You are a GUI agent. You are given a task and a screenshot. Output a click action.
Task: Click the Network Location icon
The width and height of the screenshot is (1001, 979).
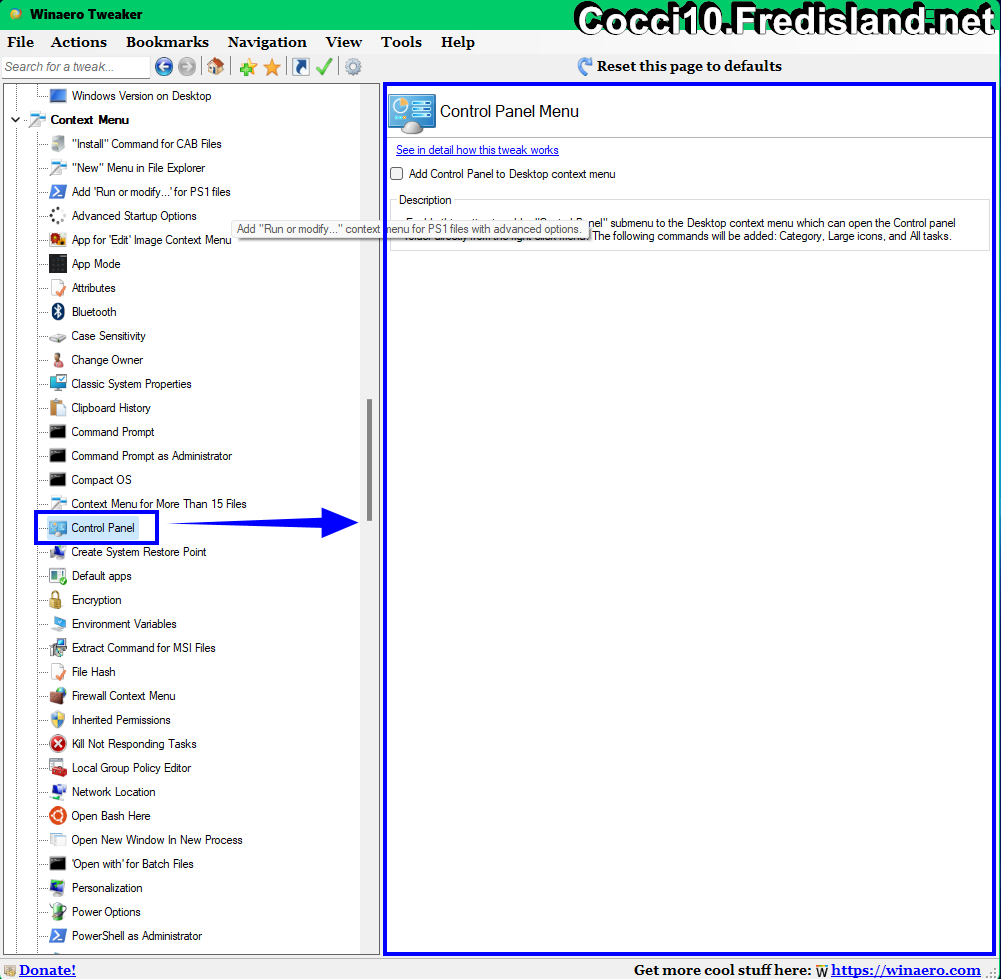[x=58, y=792]
